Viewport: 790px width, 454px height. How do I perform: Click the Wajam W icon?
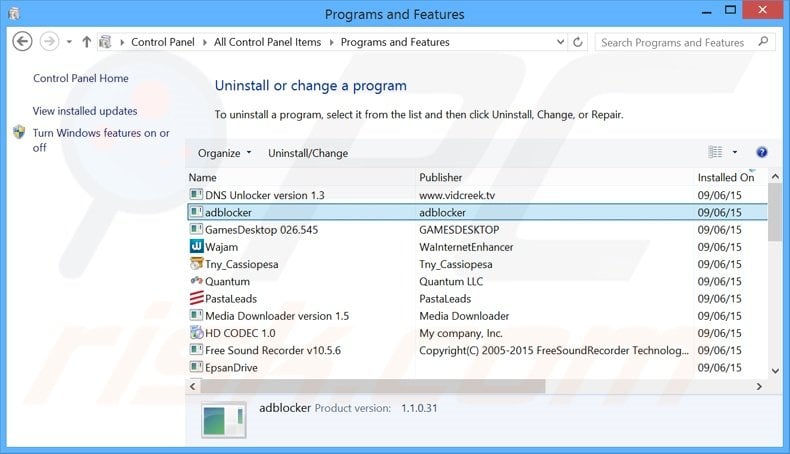196,246
